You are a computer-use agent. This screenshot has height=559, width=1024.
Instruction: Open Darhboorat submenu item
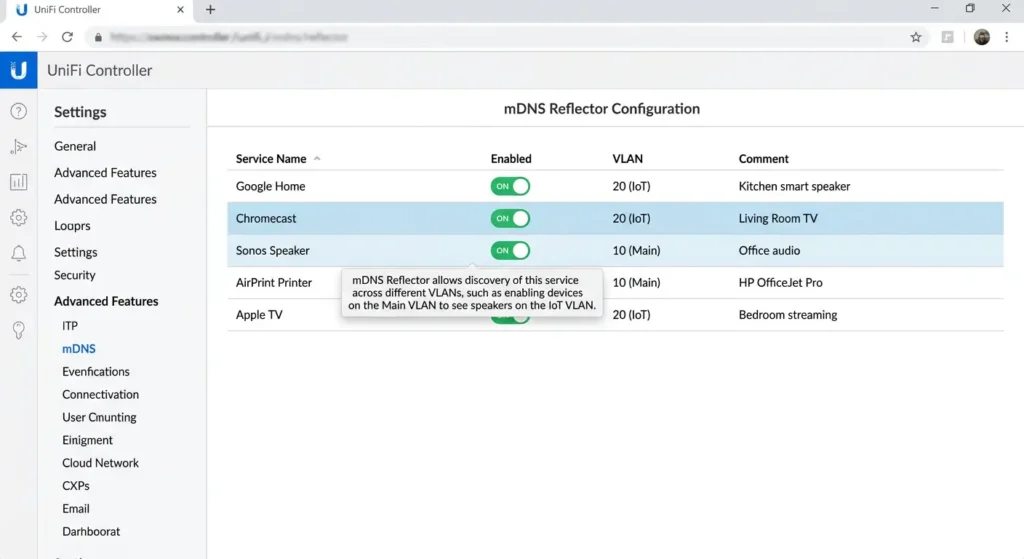[x=91, y=532]
